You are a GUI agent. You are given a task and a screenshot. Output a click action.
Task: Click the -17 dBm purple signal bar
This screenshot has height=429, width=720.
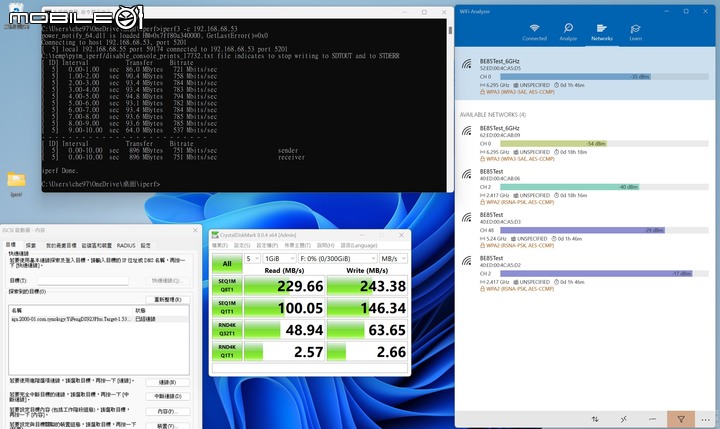coord(596,273)
